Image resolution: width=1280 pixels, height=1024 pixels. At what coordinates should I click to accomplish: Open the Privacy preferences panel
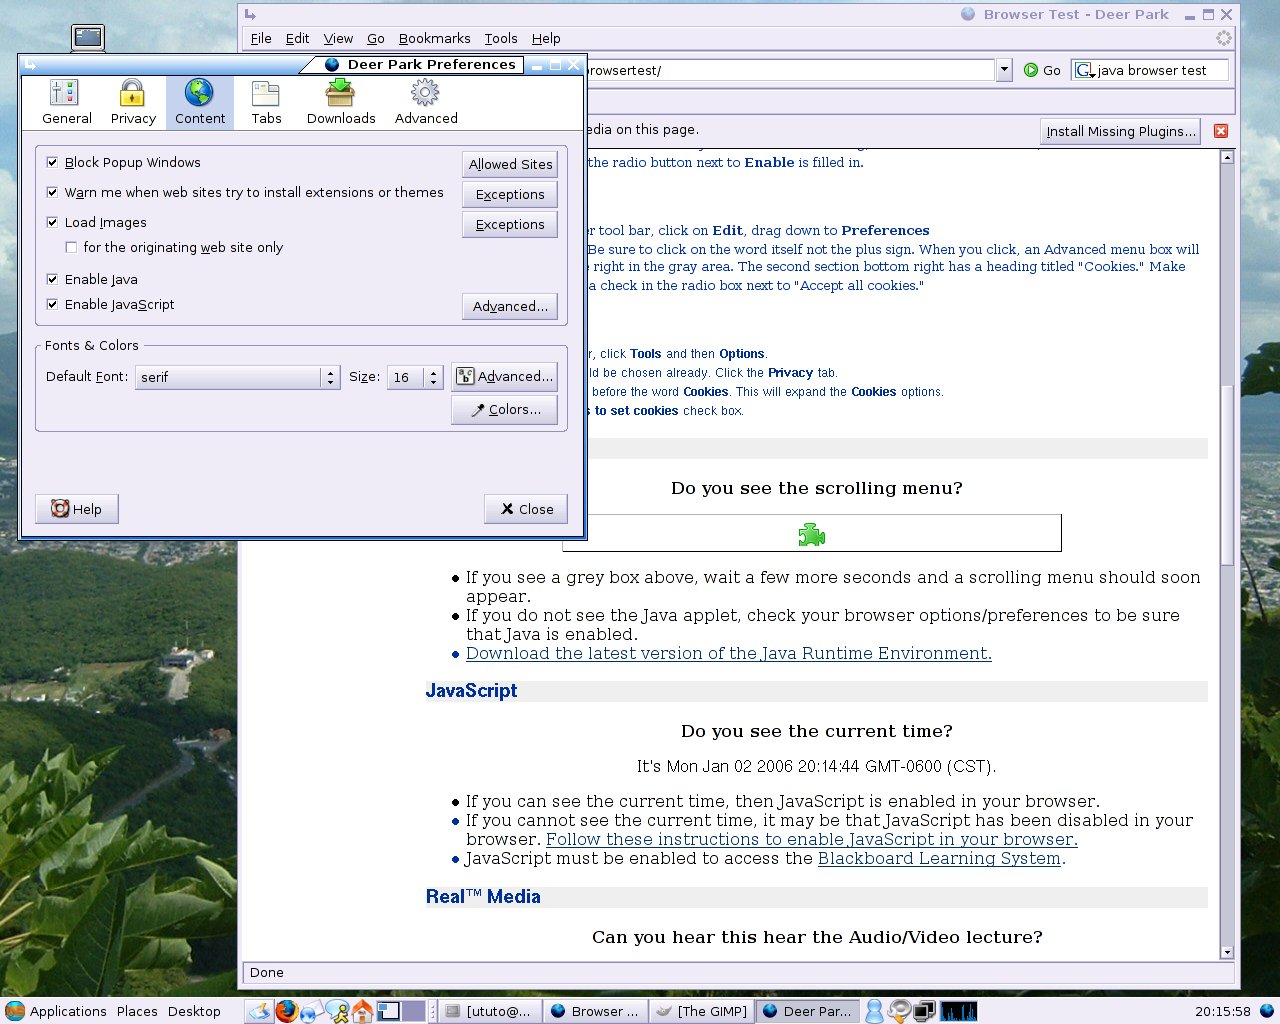click(133, 102)
